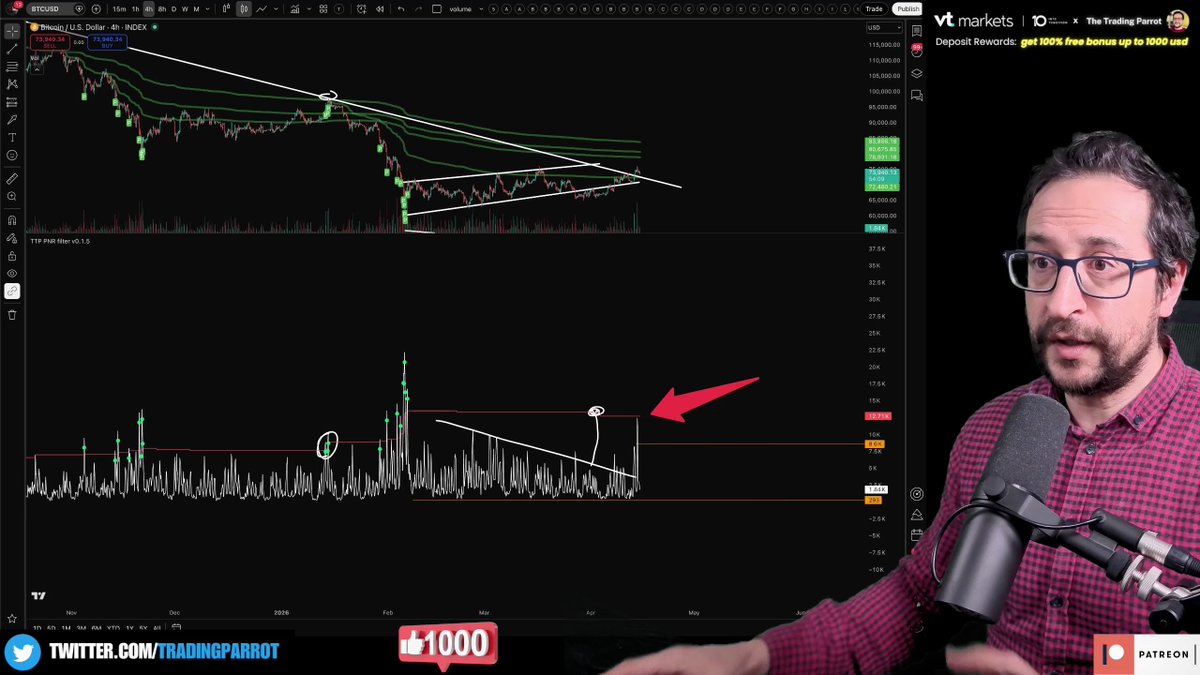Switch to the 15m timeframe

pos(119,9)
